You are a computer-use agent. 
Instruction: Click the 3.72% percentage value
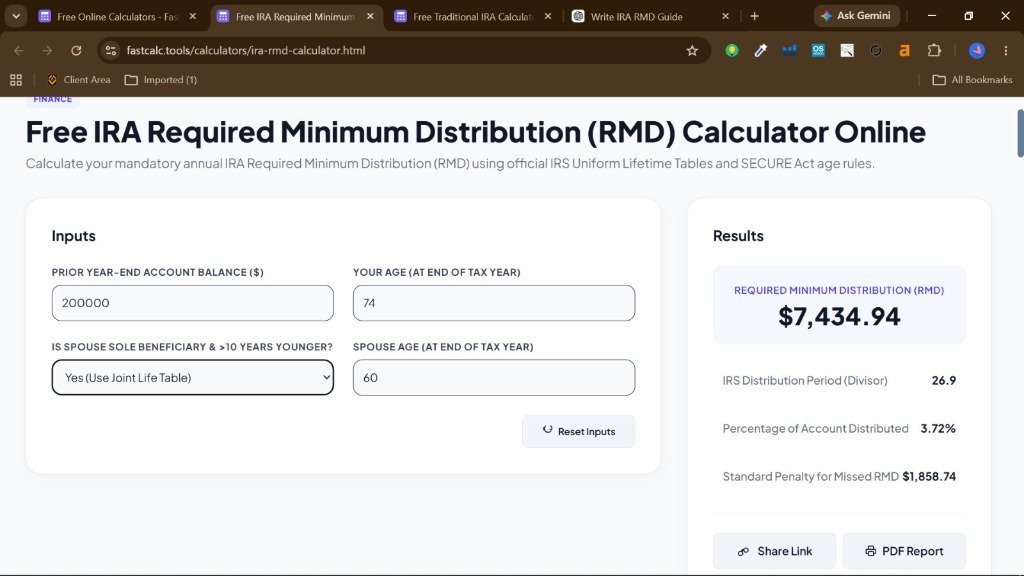click(938, 428)
